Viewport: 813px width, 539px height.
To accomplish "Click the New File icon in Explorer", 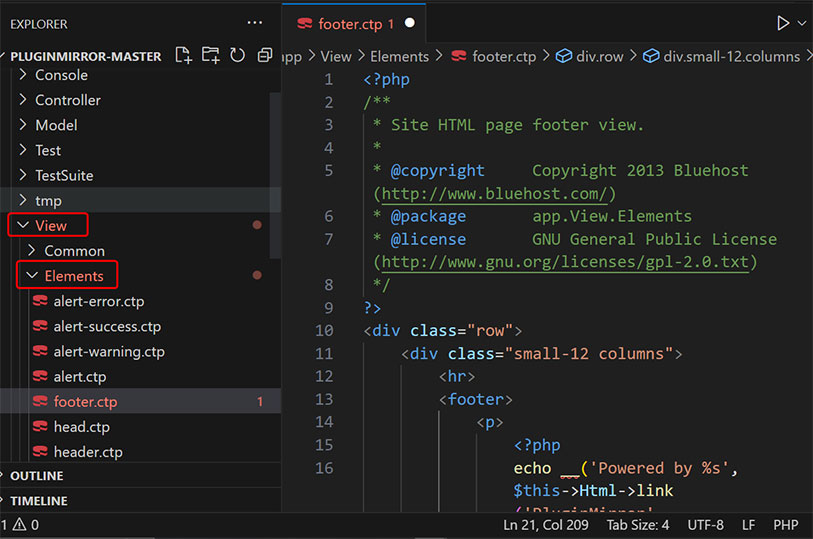I will (184, 55).
